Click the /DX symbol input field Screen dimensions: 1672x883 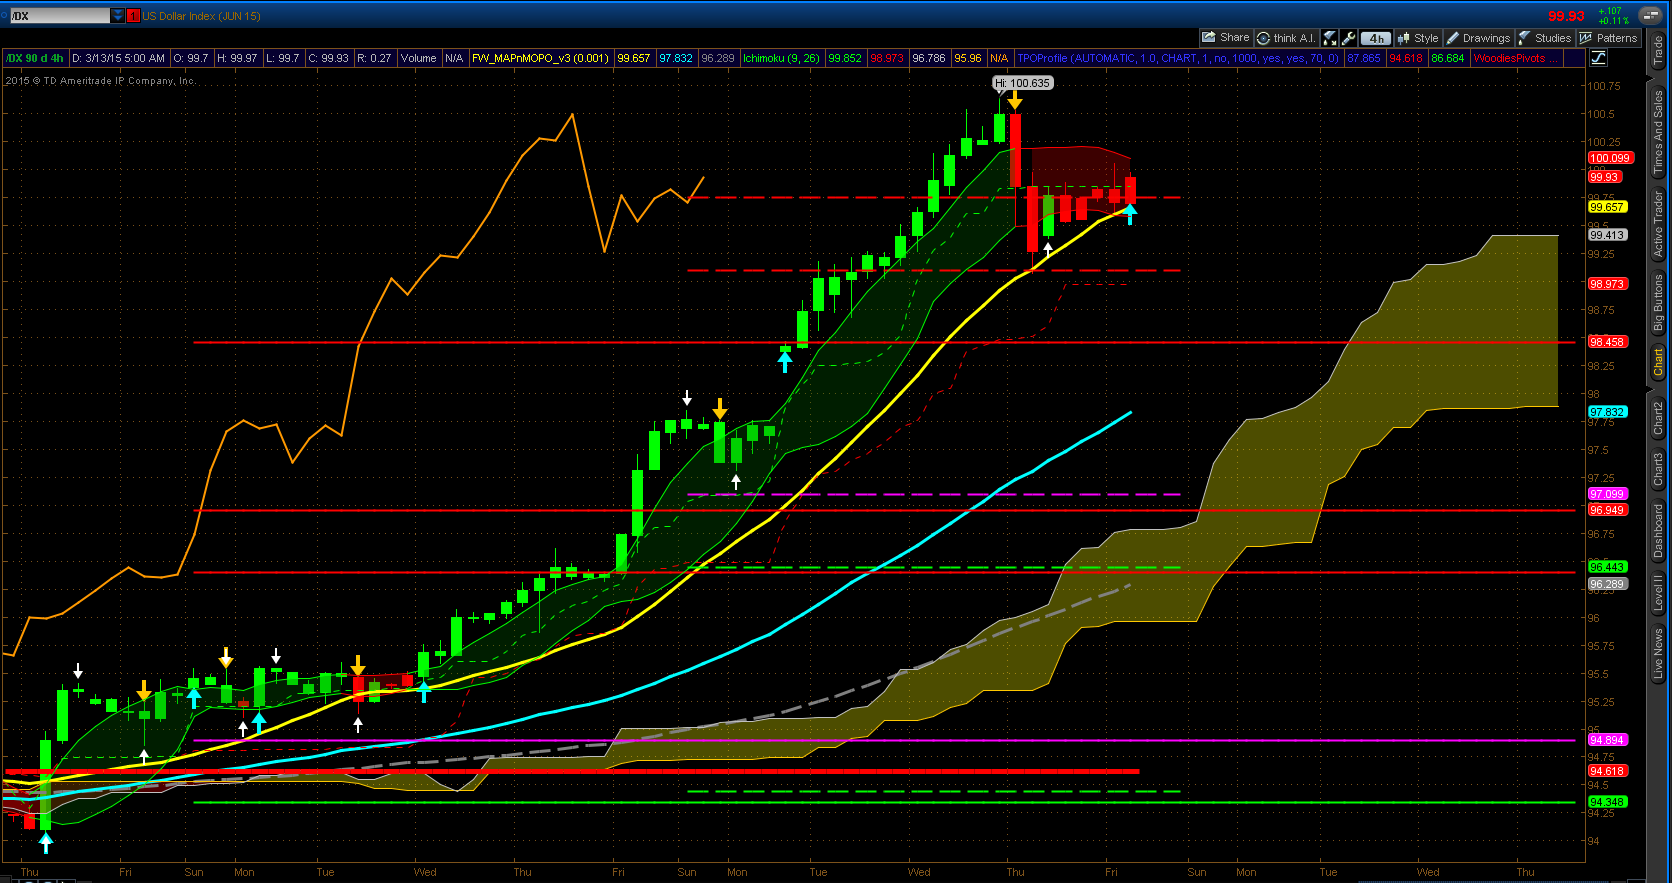tap(60, 16)
